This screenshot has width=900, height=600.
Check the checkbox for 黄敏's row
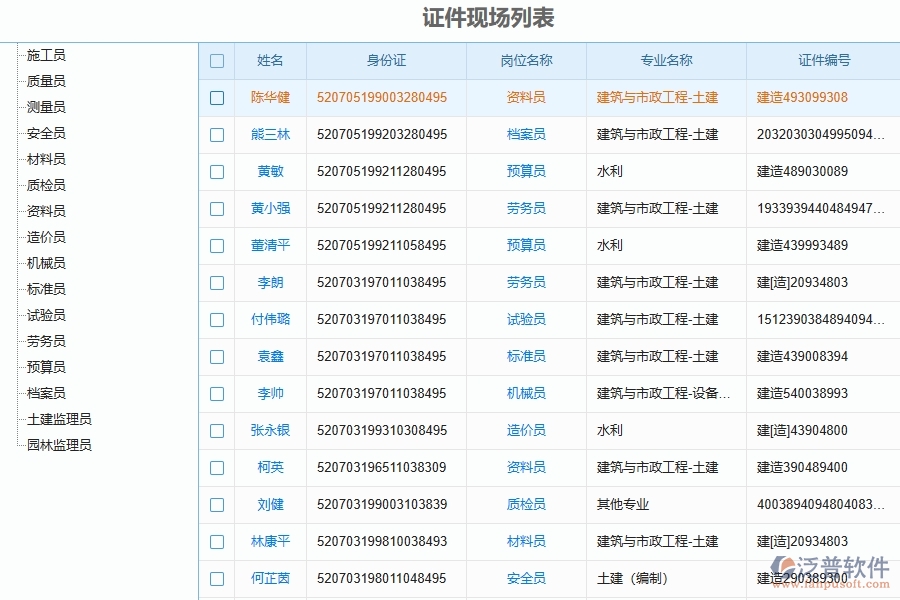pos(217,171)
